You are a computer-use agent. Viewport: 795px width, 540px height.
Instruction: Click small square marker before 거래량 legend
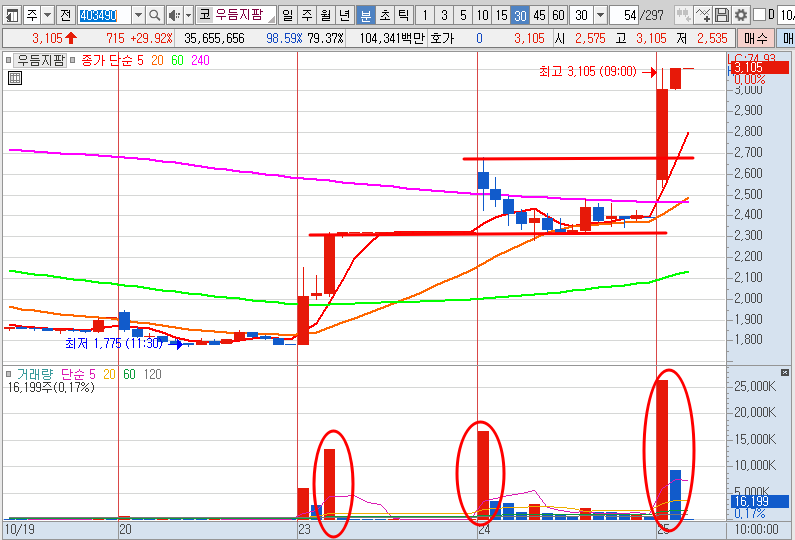(x=8, y=374)
